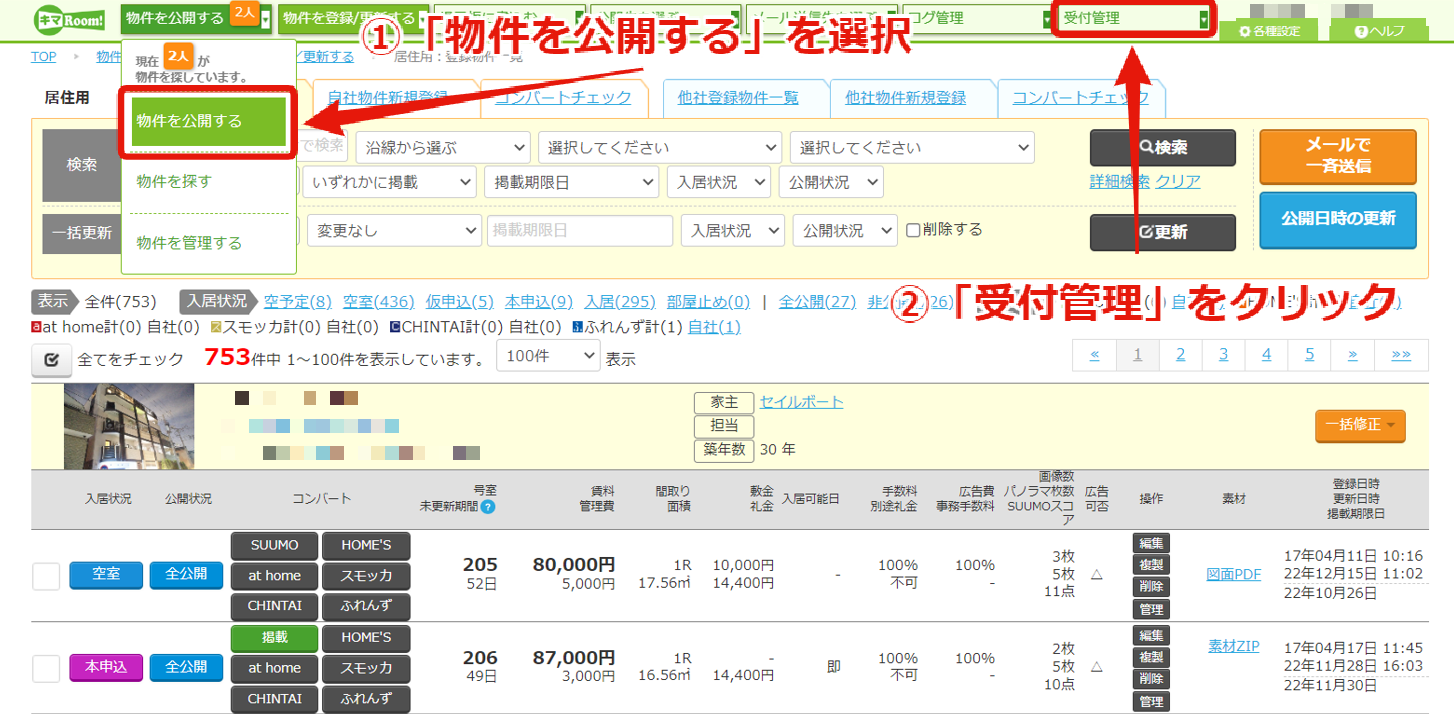Click 全公開 button for room 205
The image size is (1454, 714).
(x=186, y=574)
